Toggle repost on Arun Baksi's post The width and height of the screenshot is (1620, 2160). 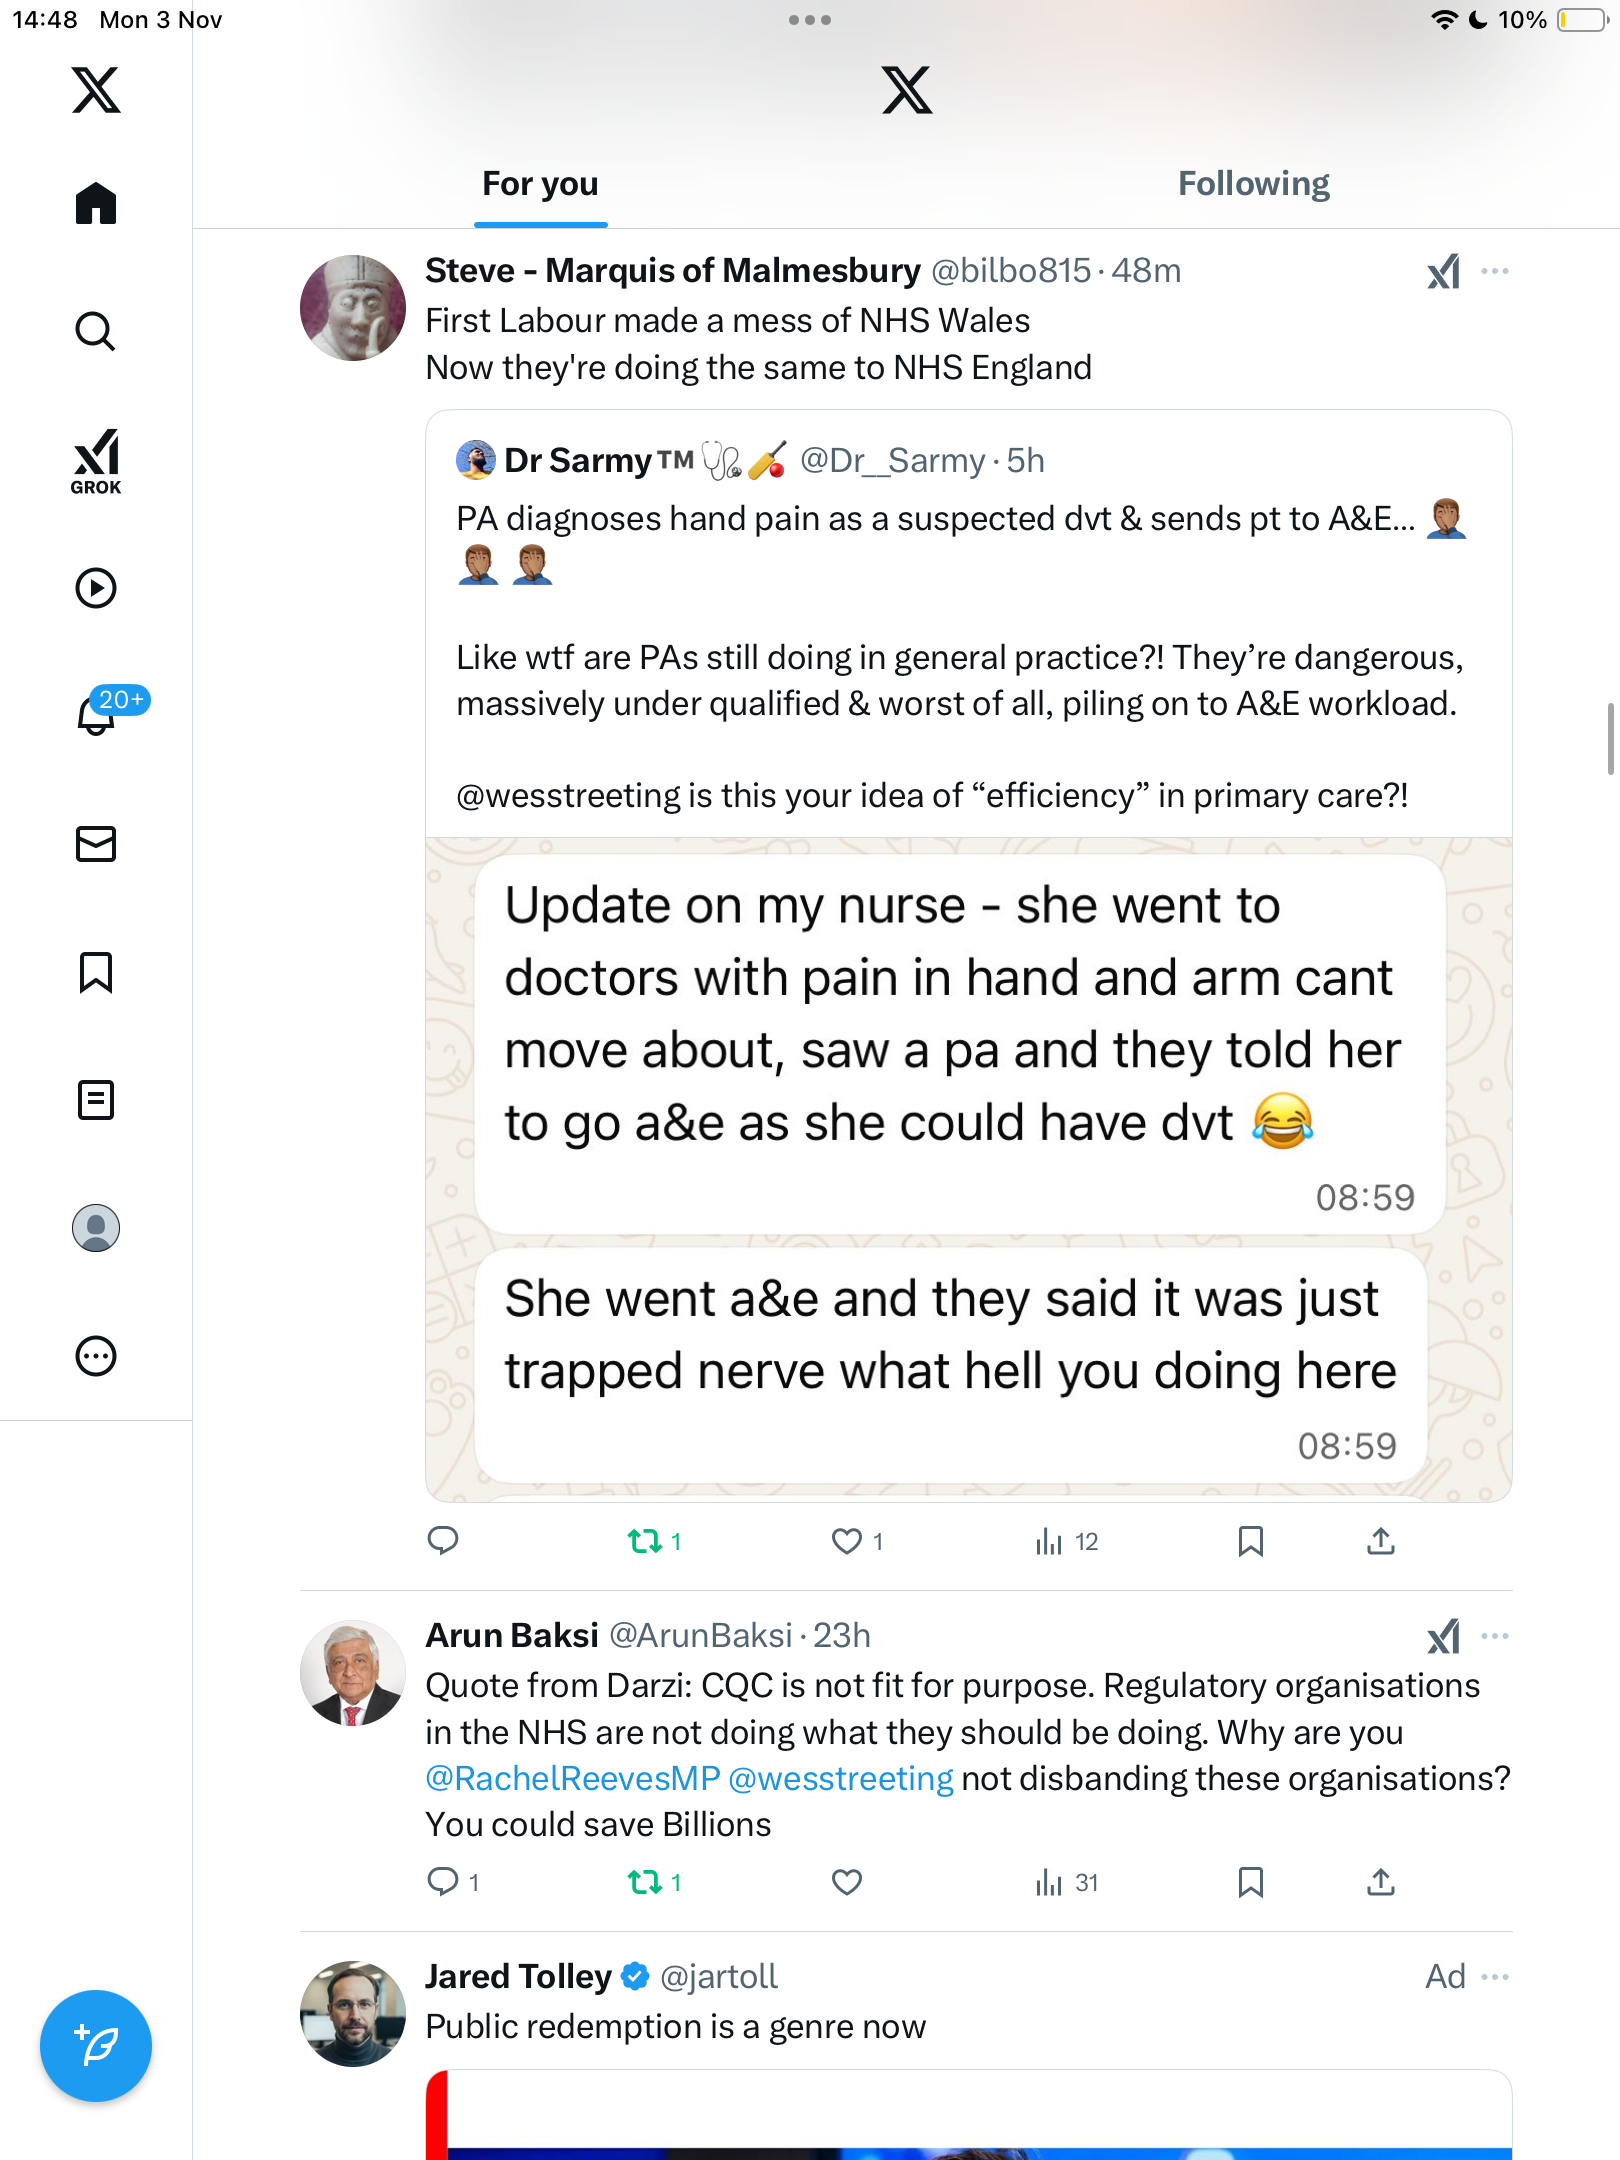(x=645, y=1883)
